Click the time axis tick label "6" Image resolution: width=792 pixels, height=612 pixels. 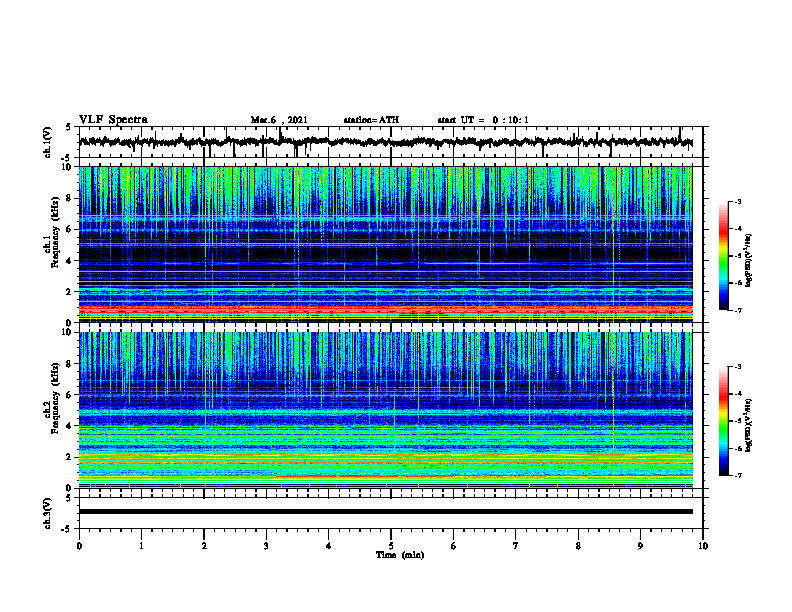point(454,546)
